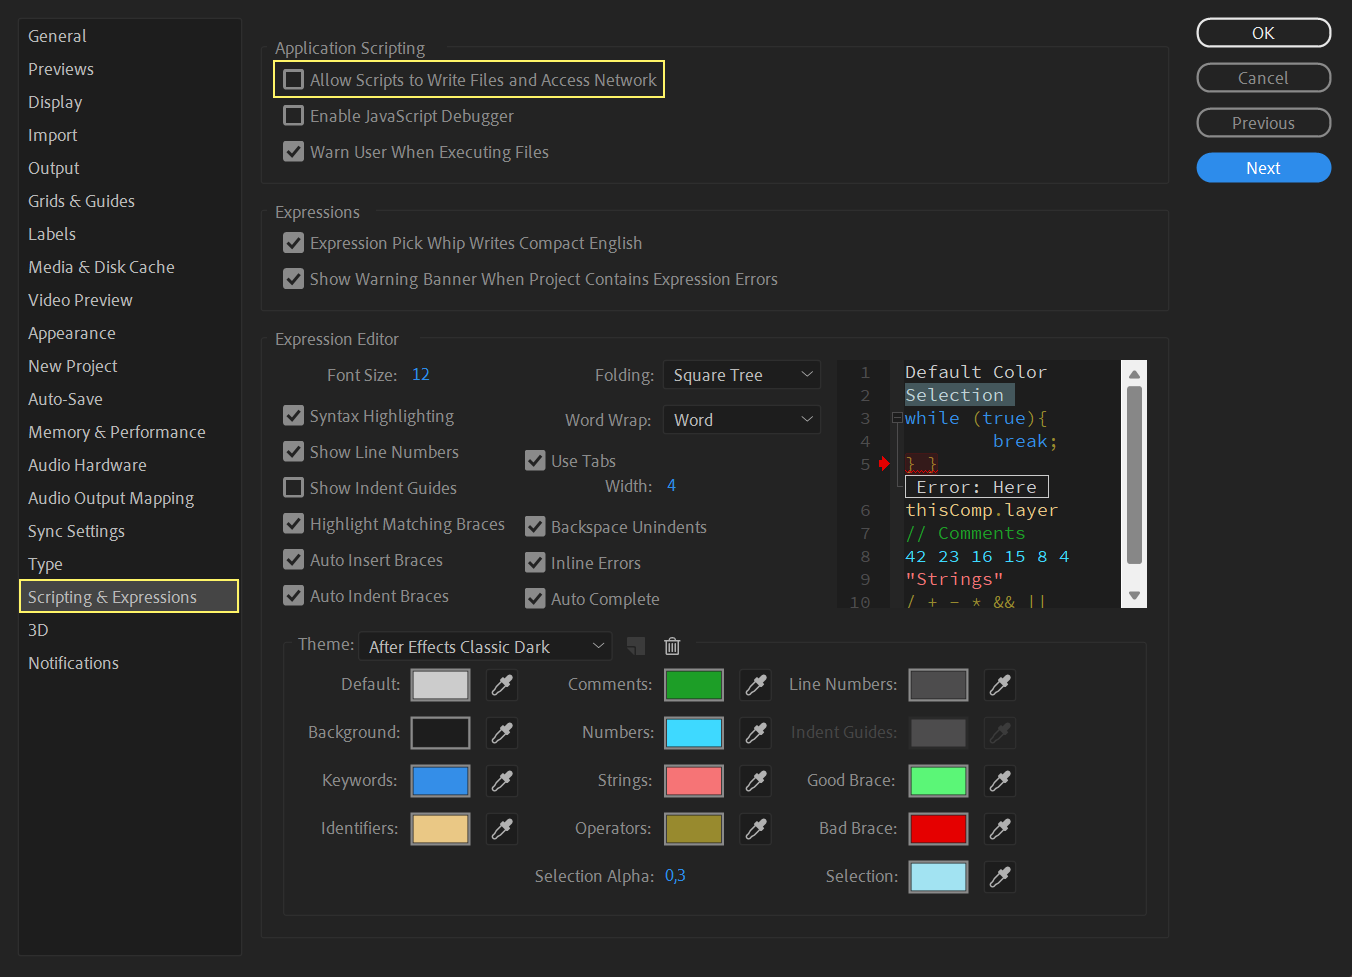Toggle the Show Indent Guides checkbox

[x=294, y=488]
